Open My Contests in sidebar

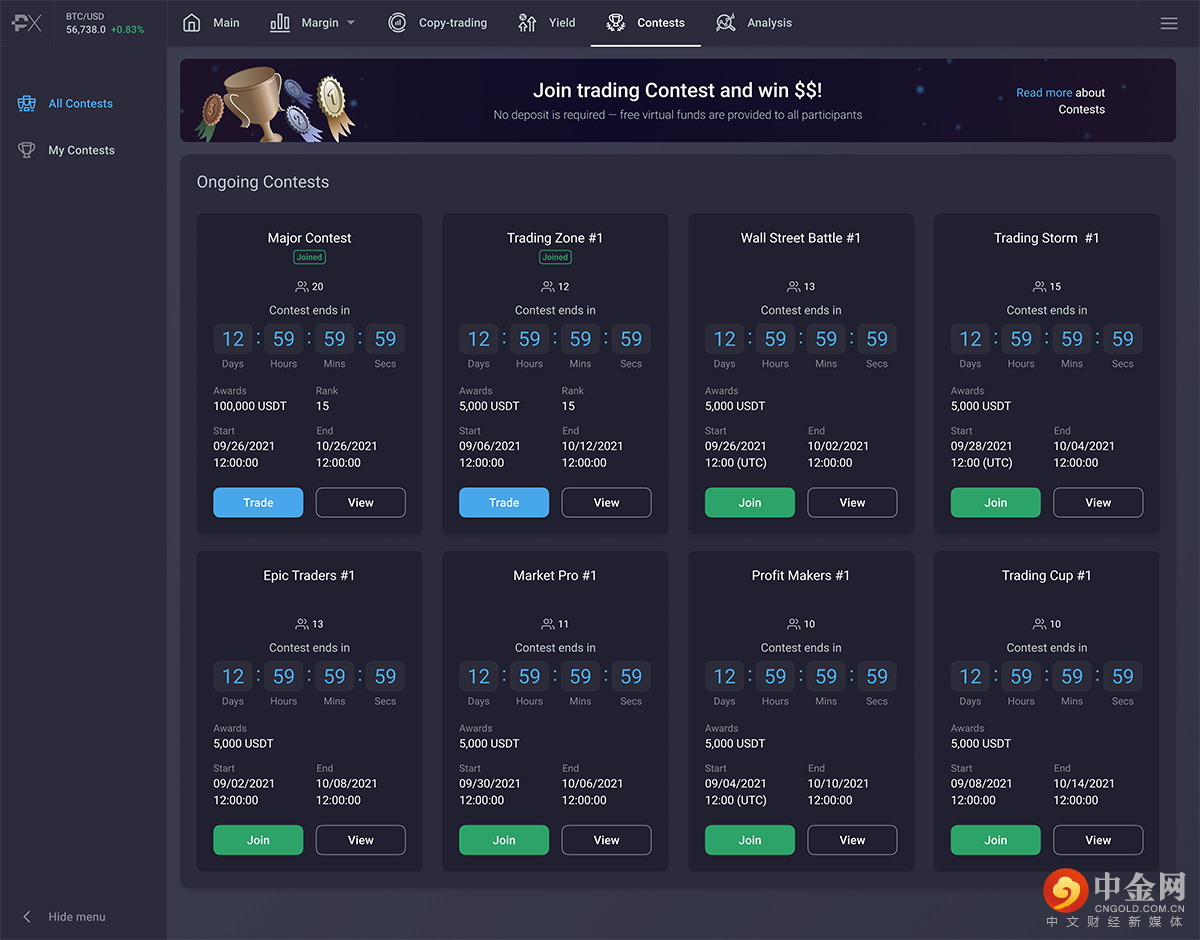point(82,150)
